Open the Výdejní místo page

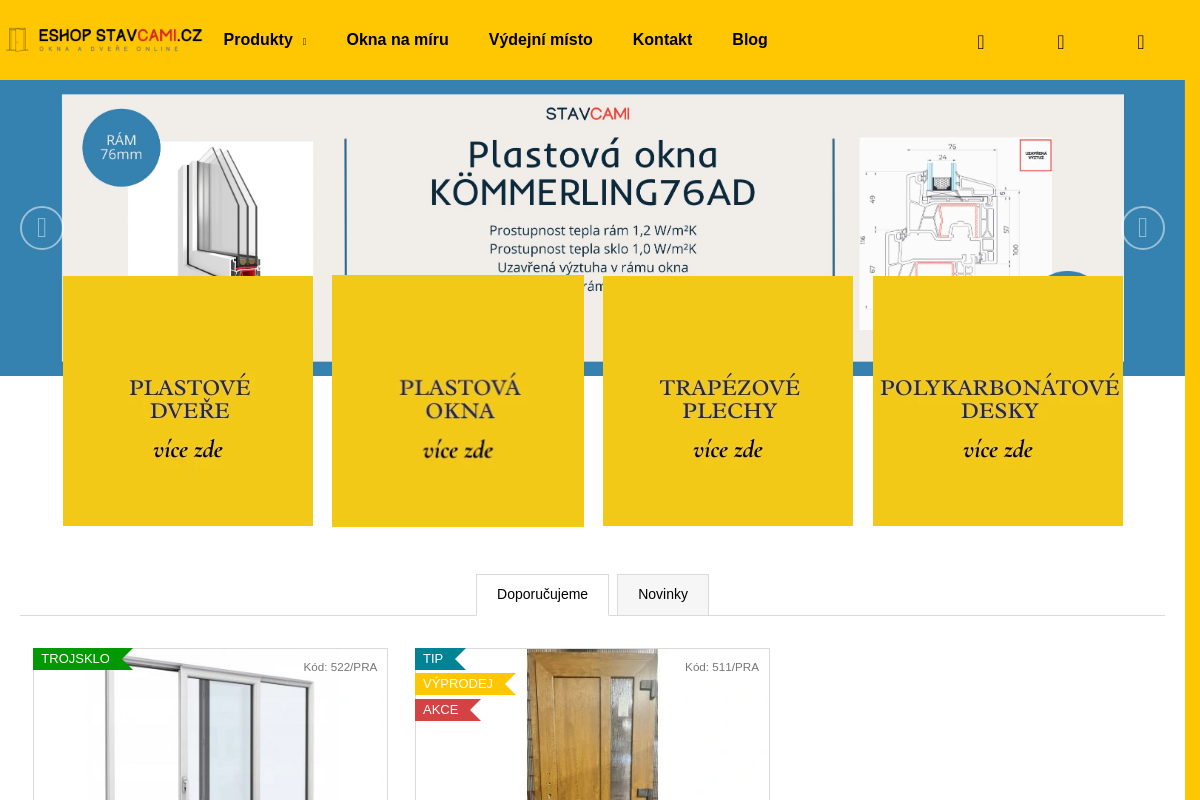coord(540,40)
